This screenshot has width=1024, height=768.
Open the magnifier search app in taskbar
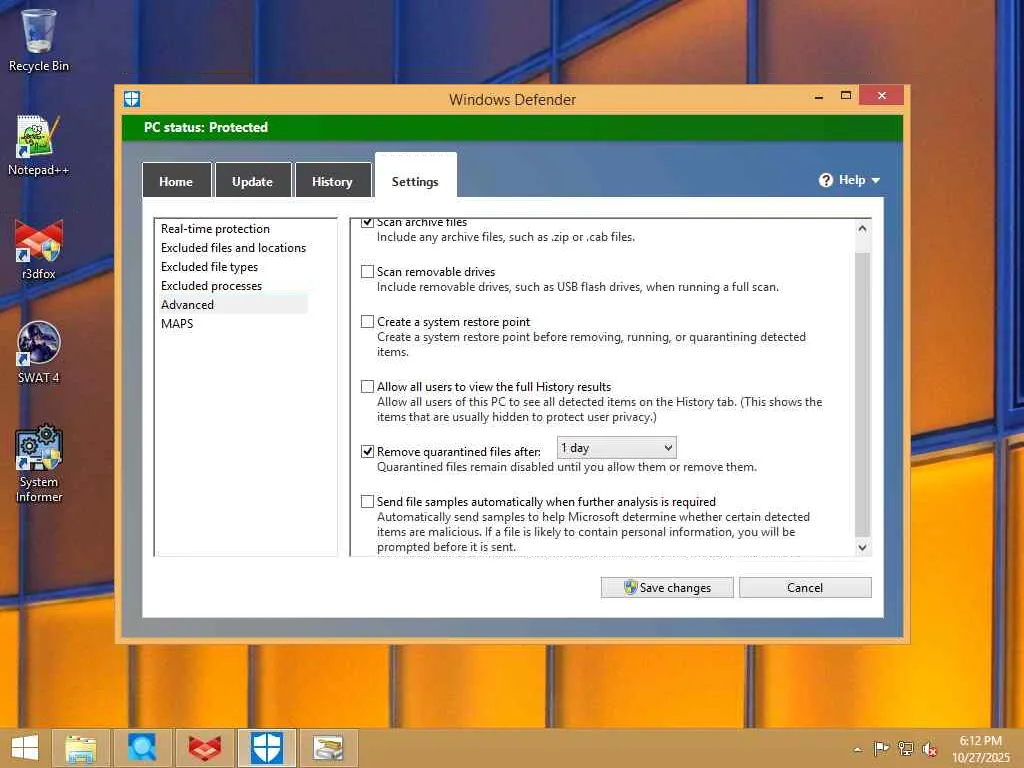coord(142,748)
